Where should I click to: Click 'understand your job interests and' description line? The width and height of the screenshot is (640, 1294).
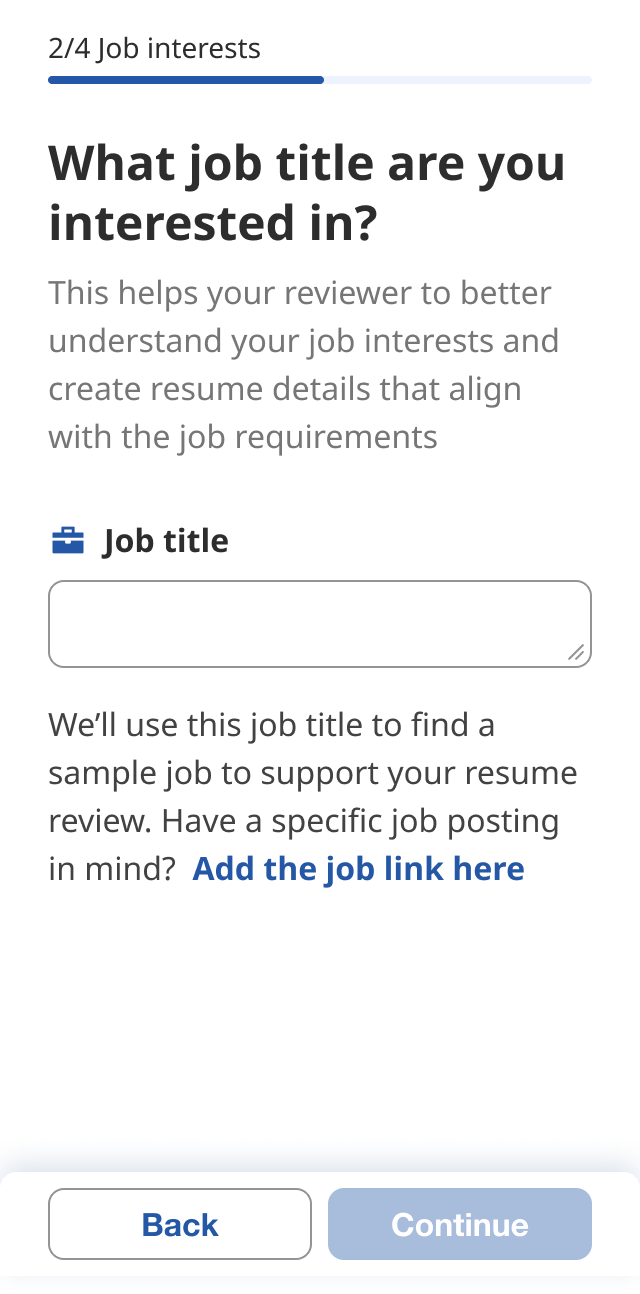[x=303, y=341]
